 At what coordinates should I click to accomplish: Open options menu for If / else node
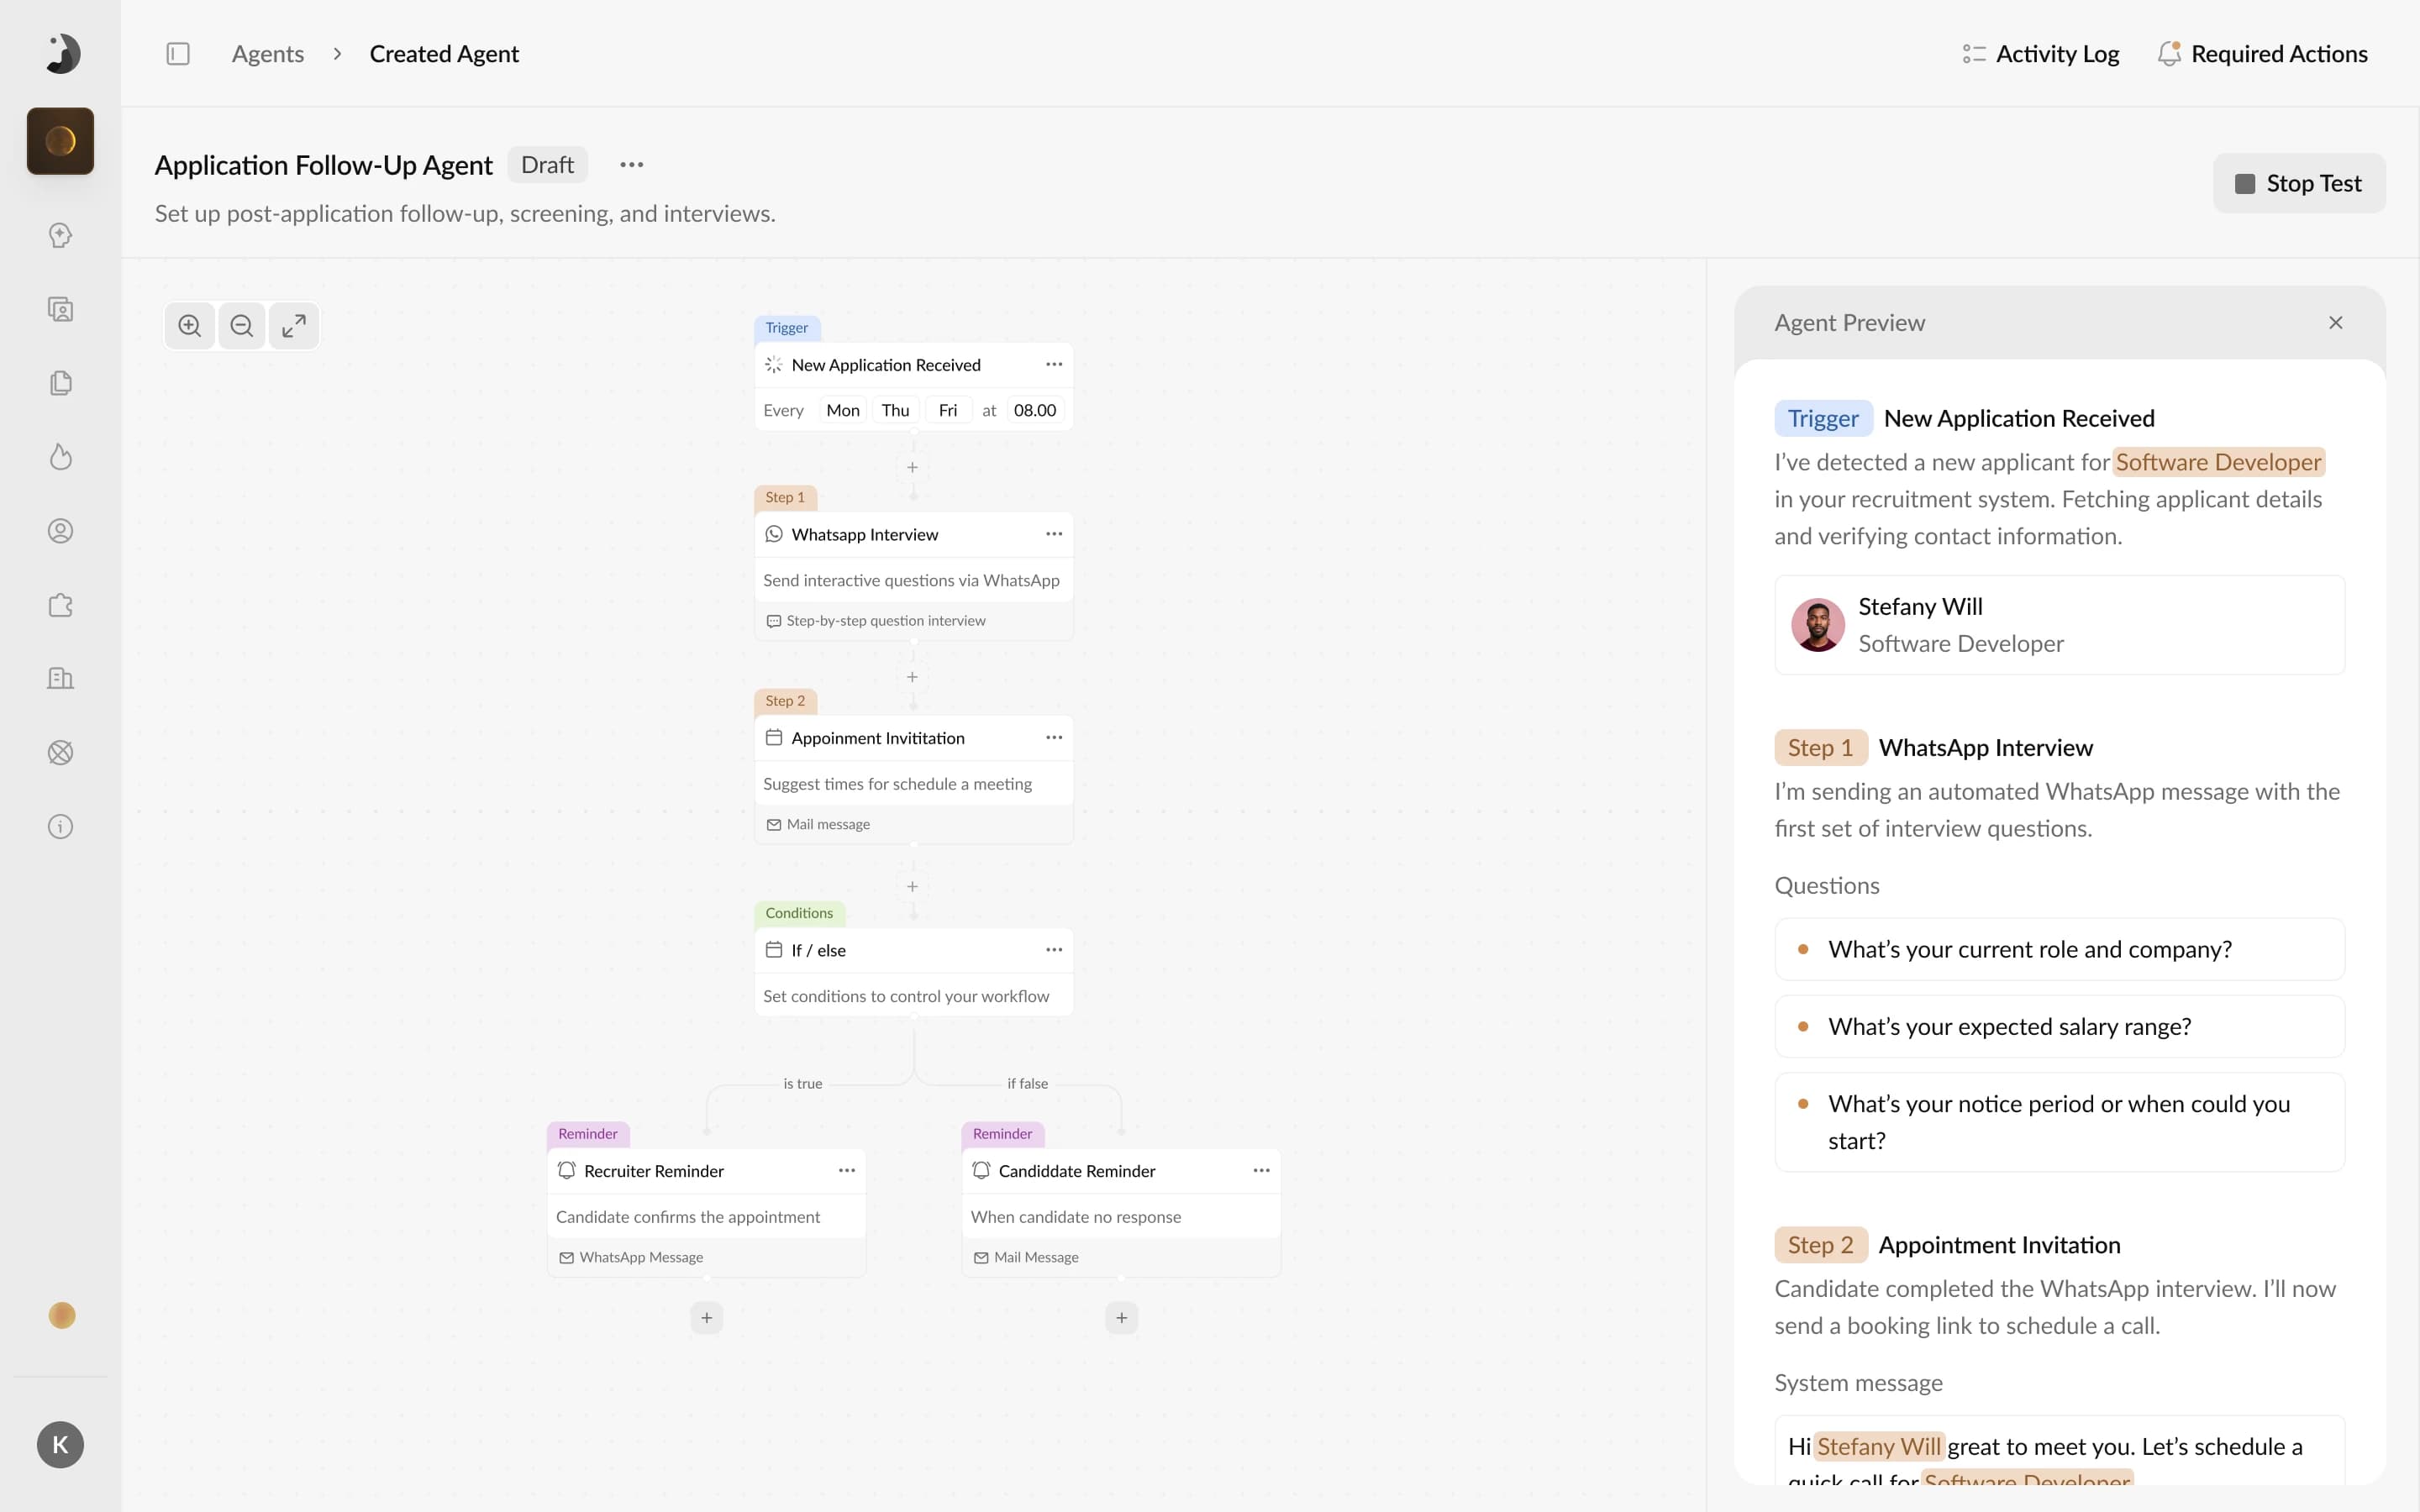point(1053,950)
